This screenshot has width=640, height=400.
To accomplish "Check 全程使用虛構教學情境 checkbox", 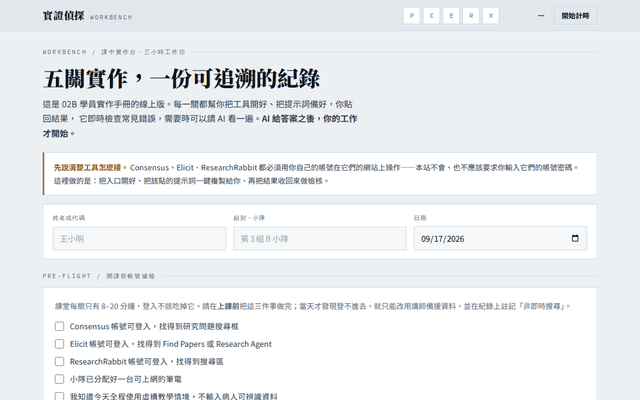I will pyautogui.click(x=60, y=396).
